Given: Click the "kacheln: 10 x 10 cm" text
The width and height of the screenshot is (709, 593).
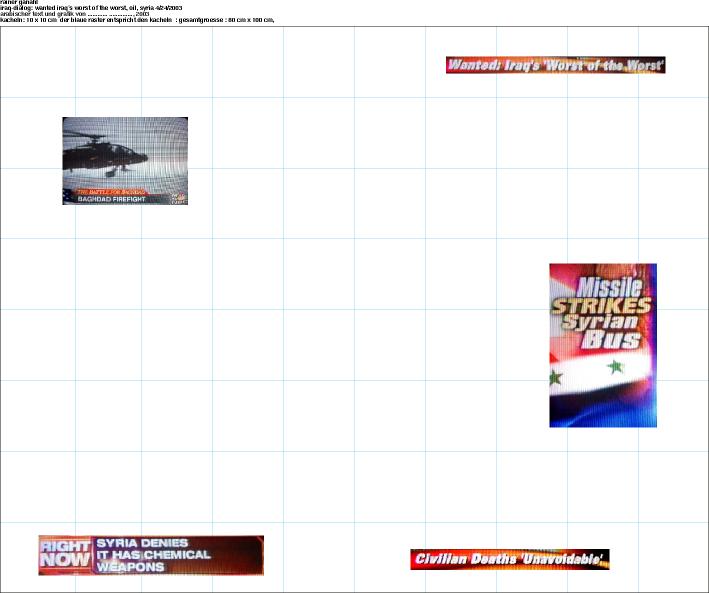Looking at the screenshot, I should 28,21.
